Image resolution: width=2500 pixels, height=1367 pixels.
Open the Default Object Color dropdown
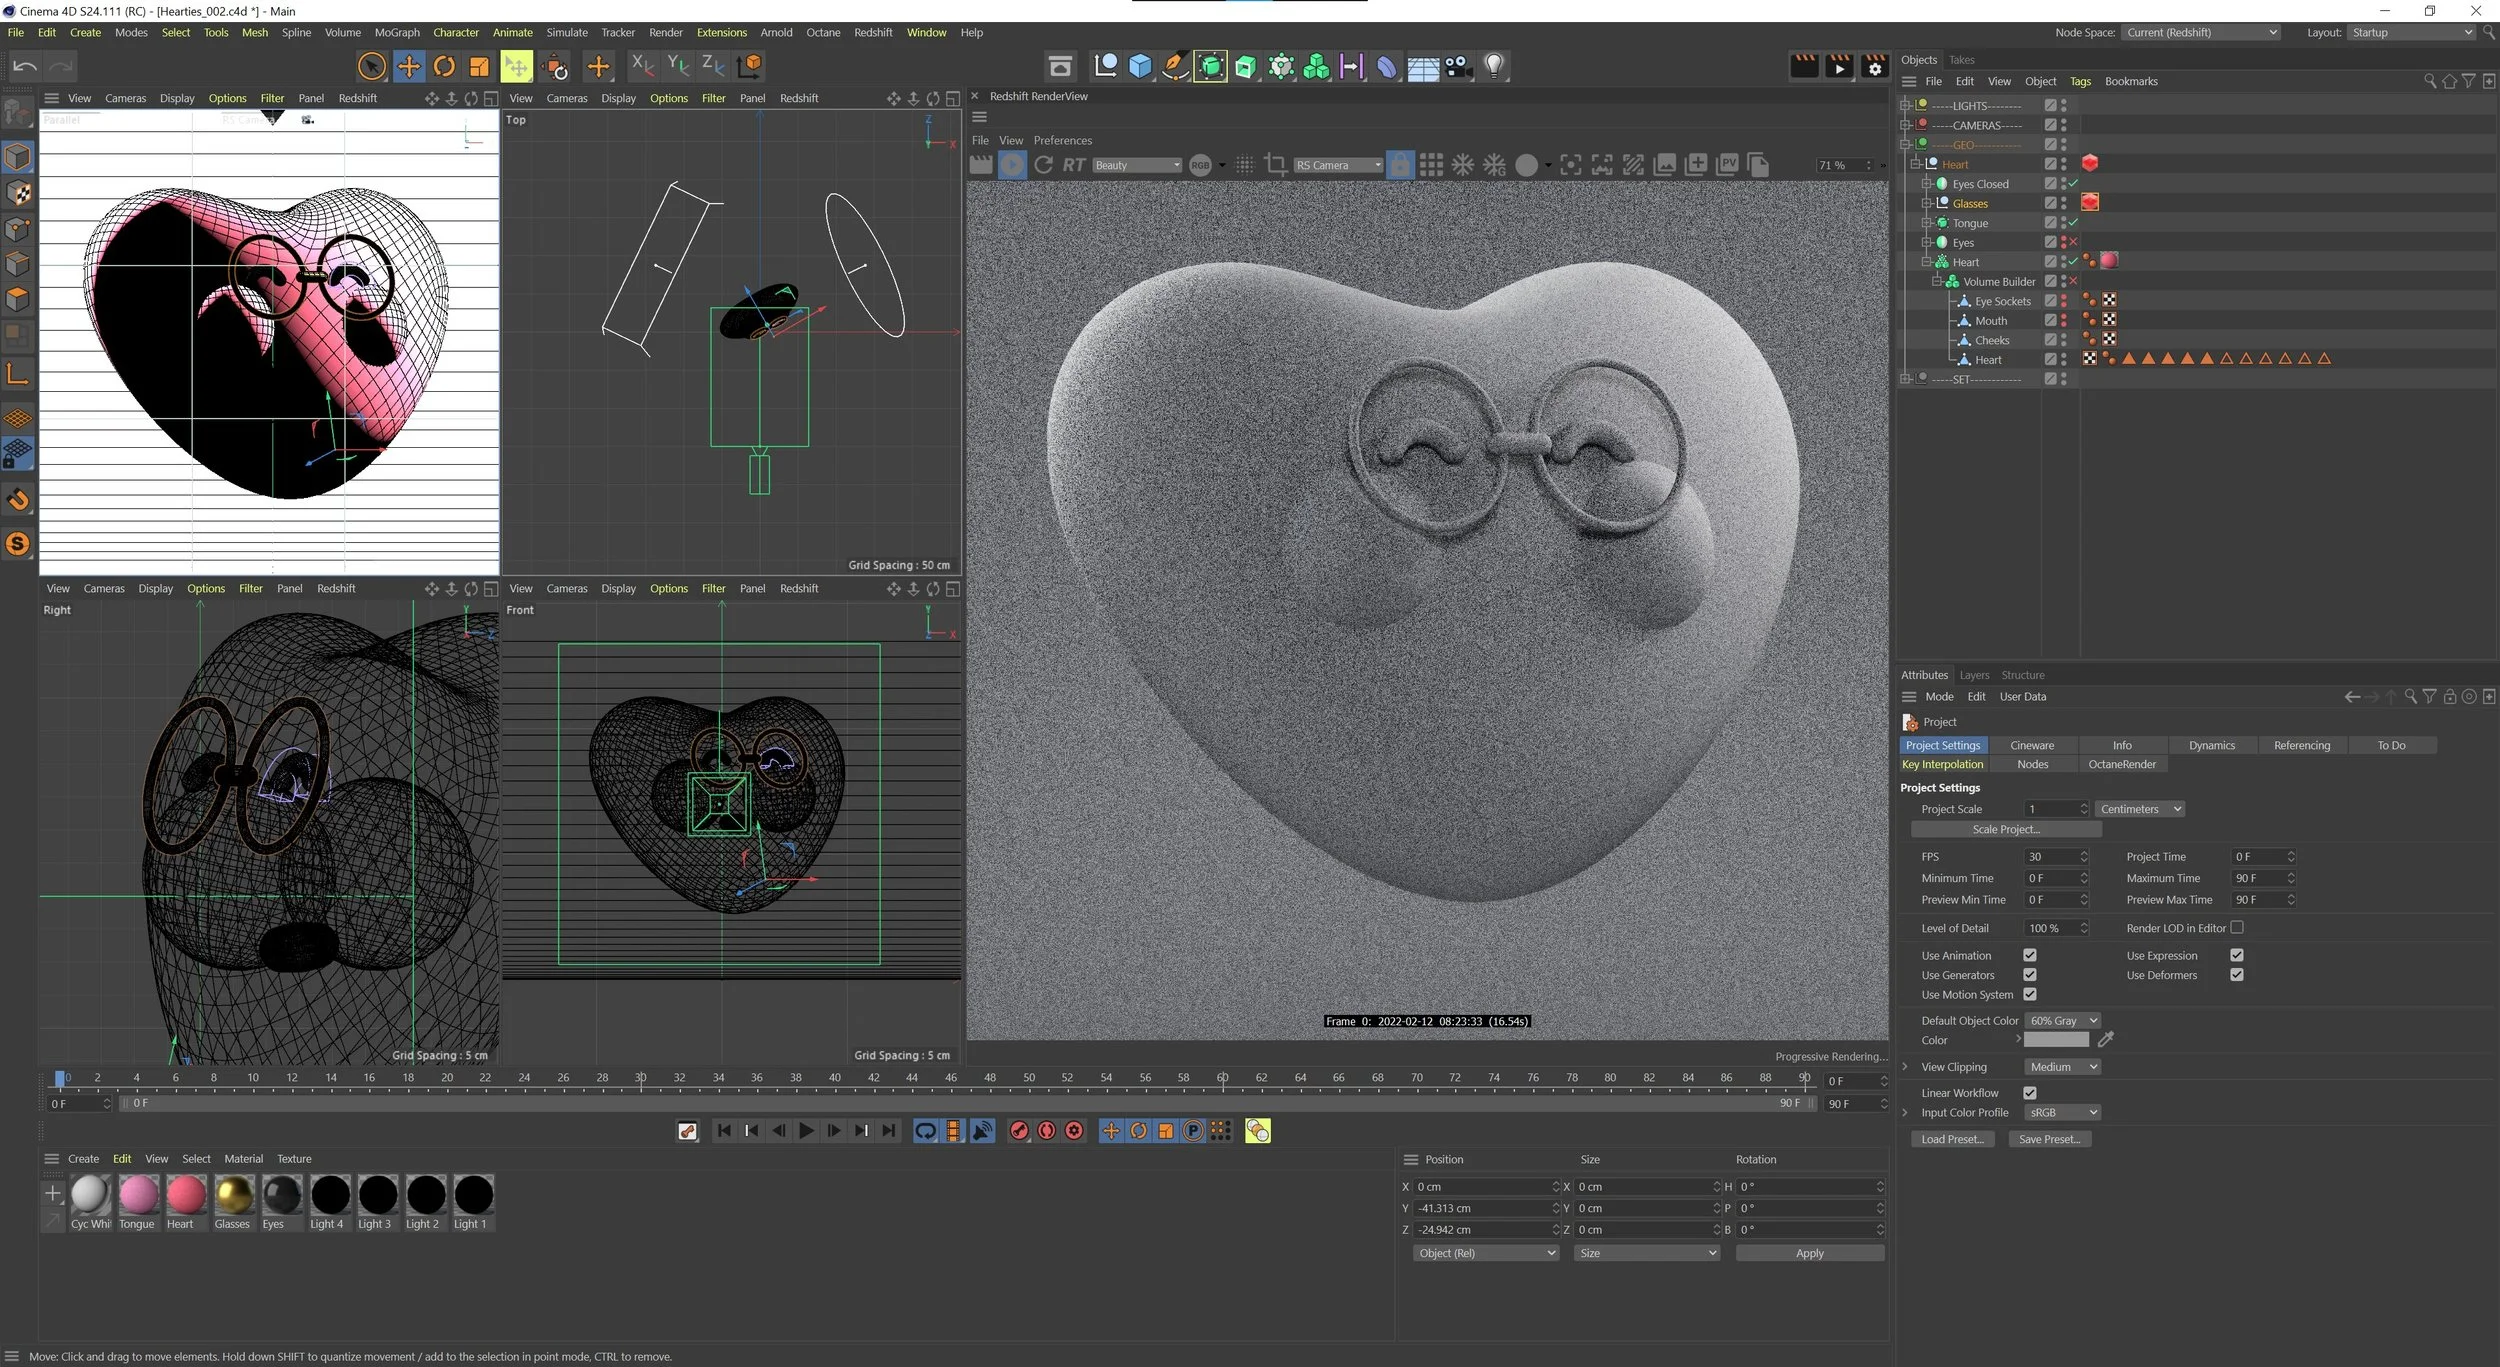pos(2061,1021)
